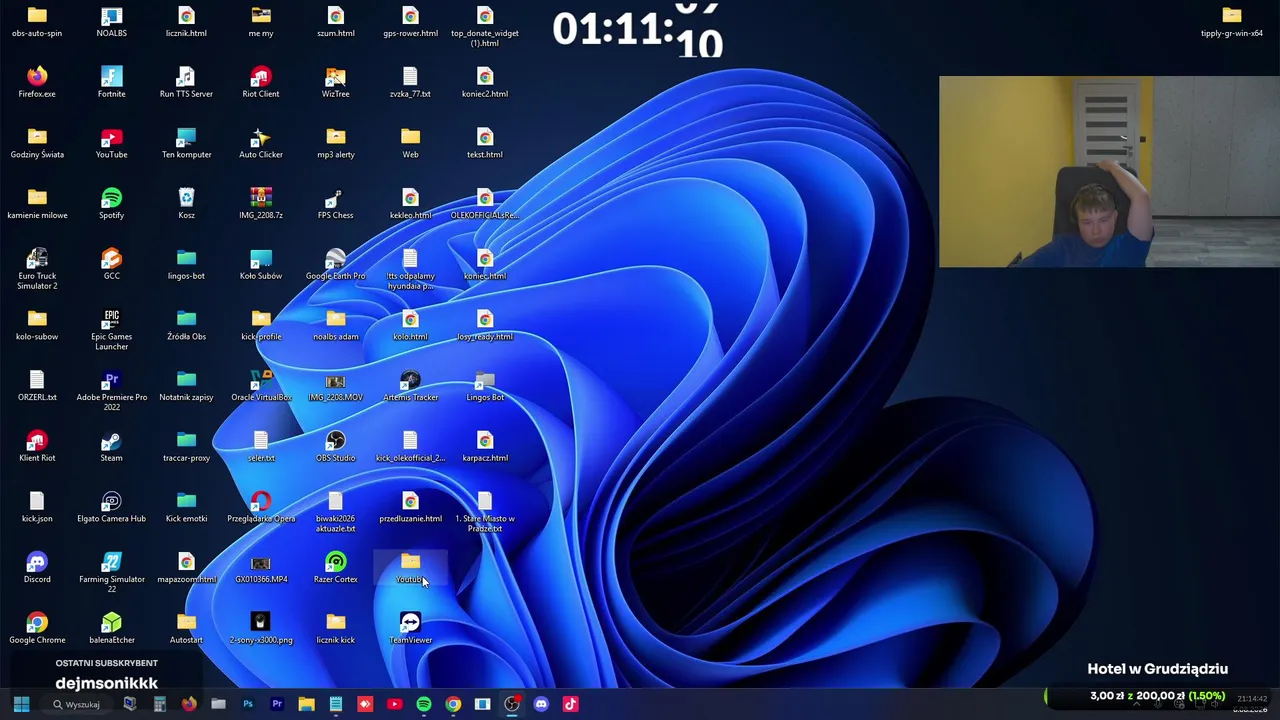Select the Godziny Świata folder
1280x720 pixels.
[37, 143]
